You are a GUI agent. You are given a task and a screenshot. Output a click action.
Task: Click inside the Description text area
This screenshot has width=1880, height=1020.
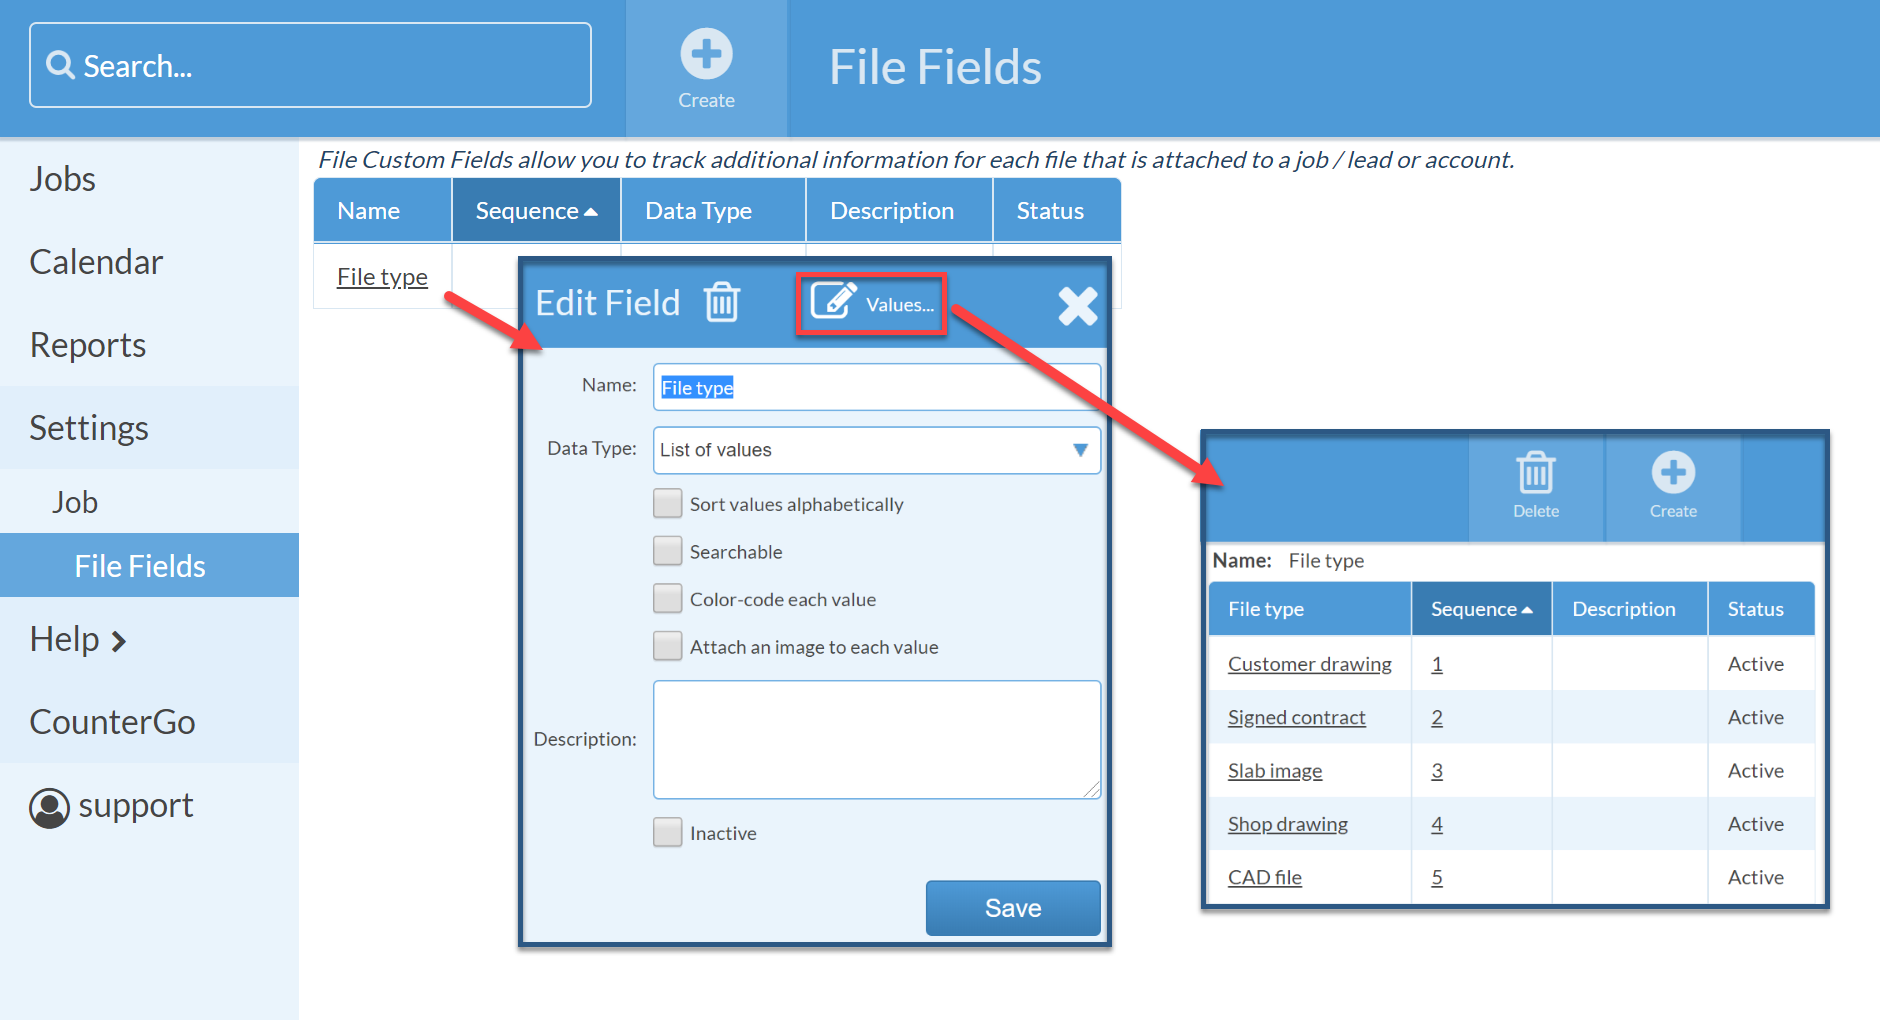coord(876,740)
